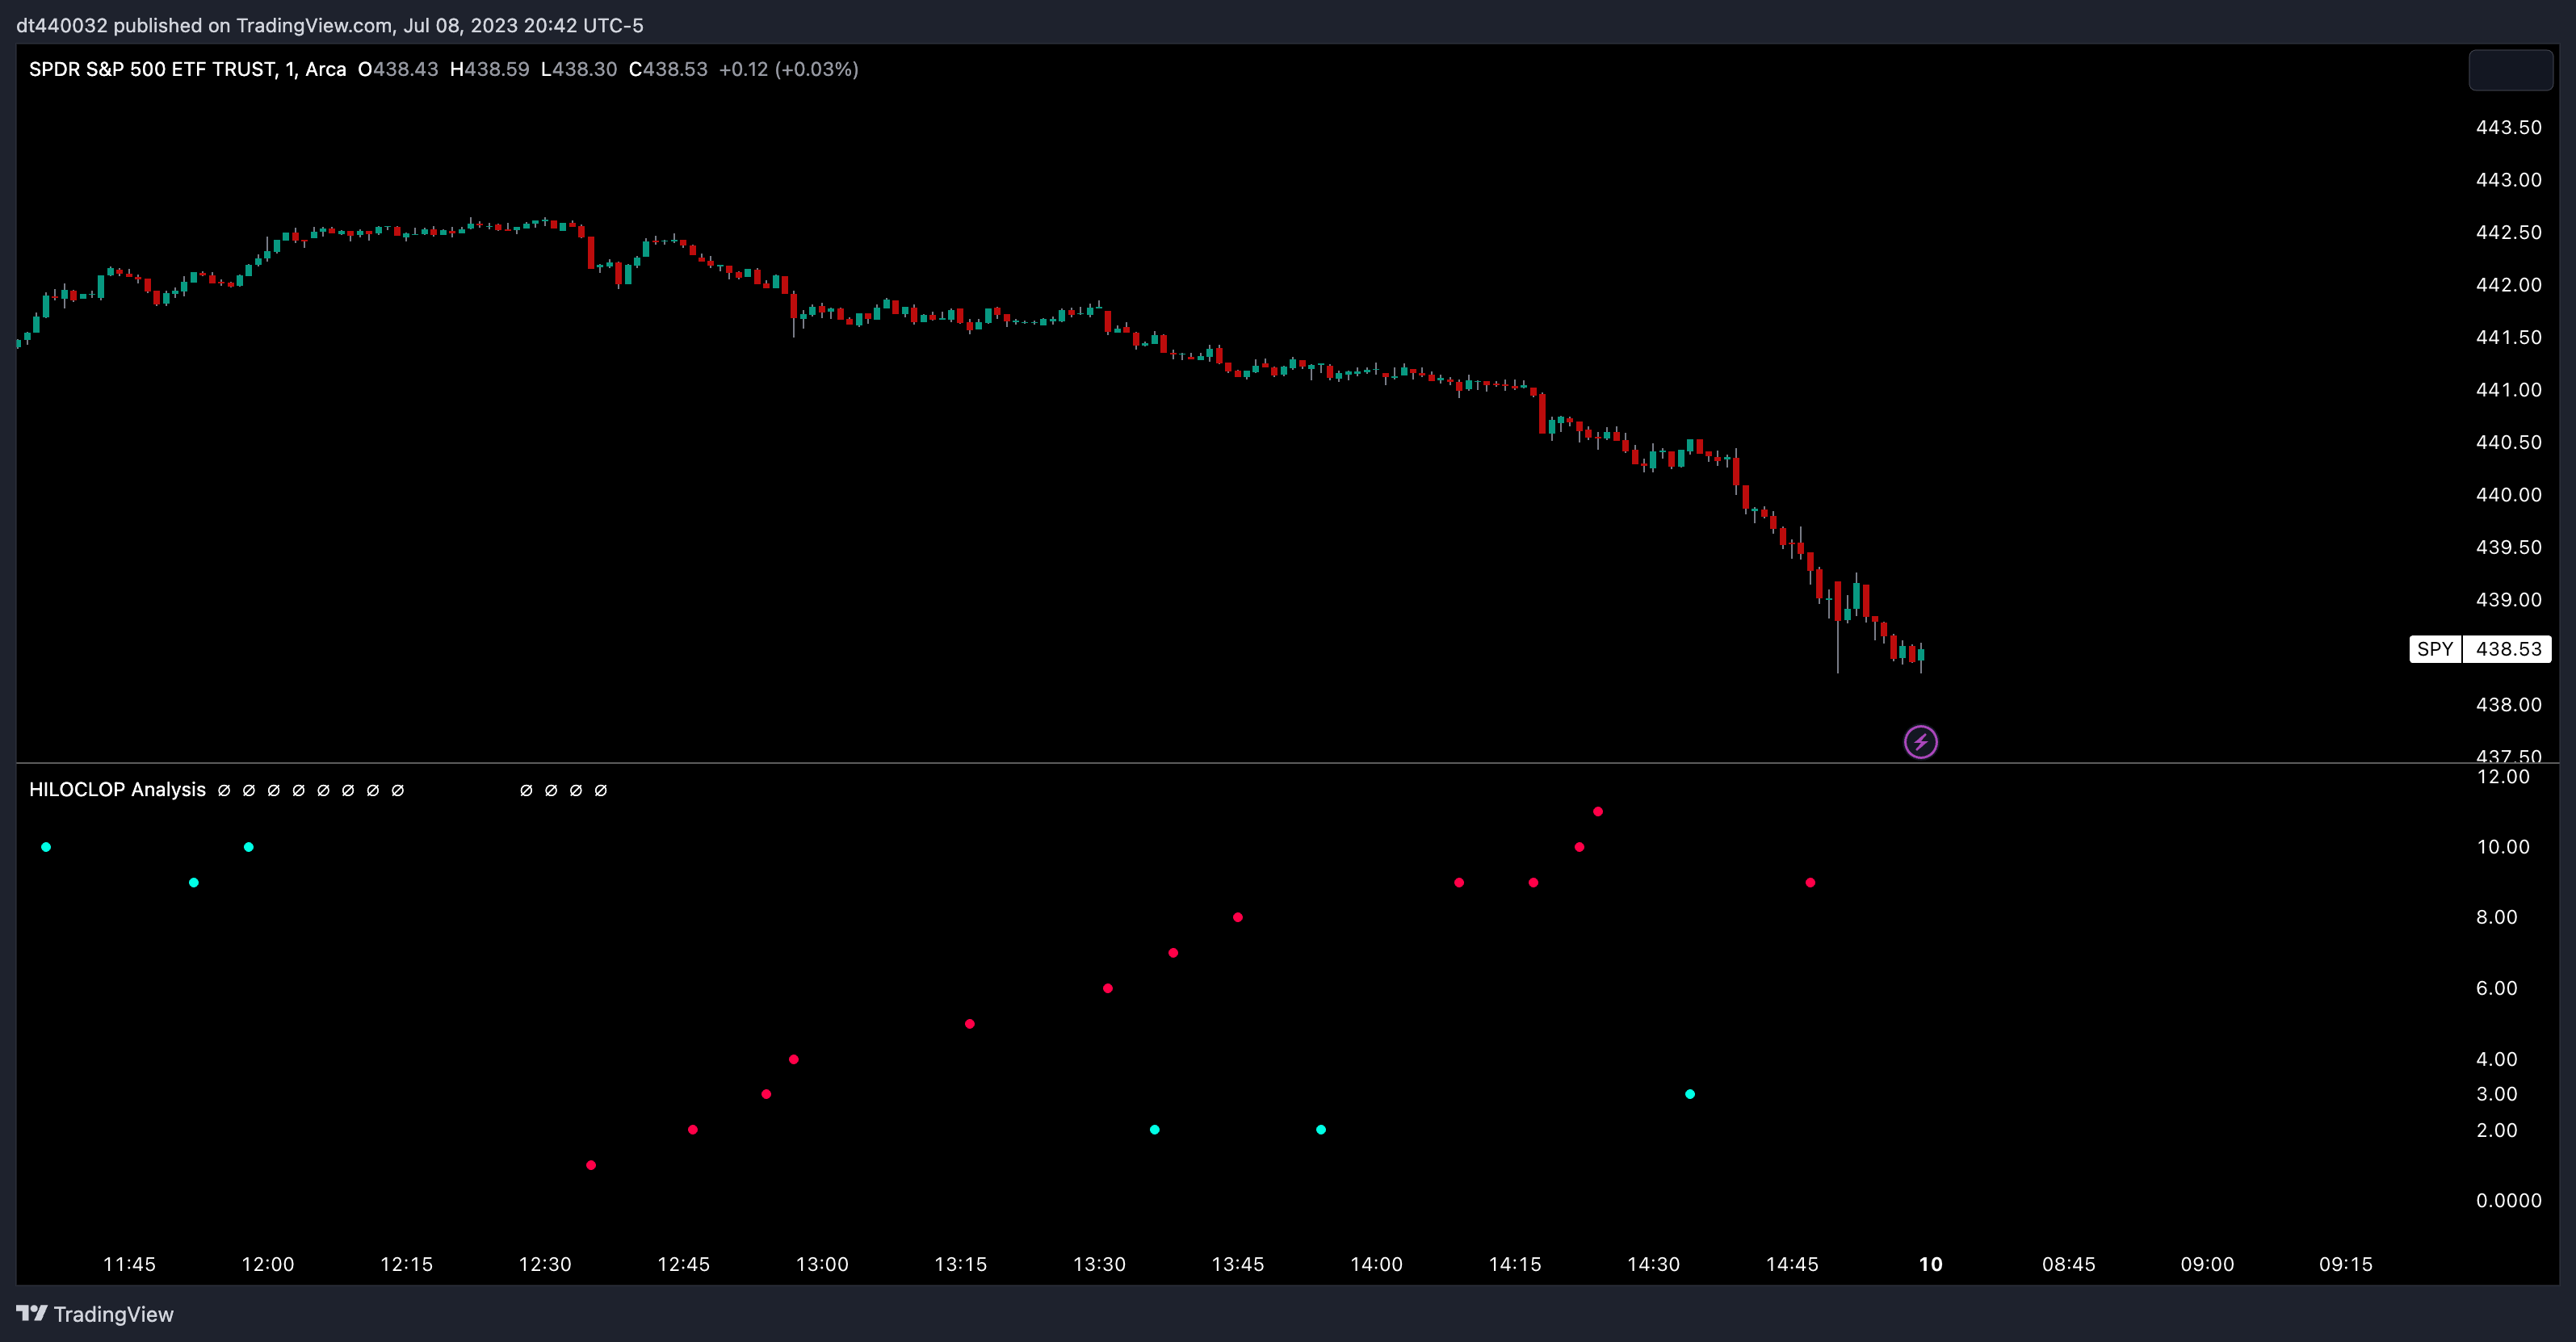Image resolution: width=2576 pixels, height=1342 pixels.
Task: Click the 439.00 price axis label
Action: (x=2508, y=600)
